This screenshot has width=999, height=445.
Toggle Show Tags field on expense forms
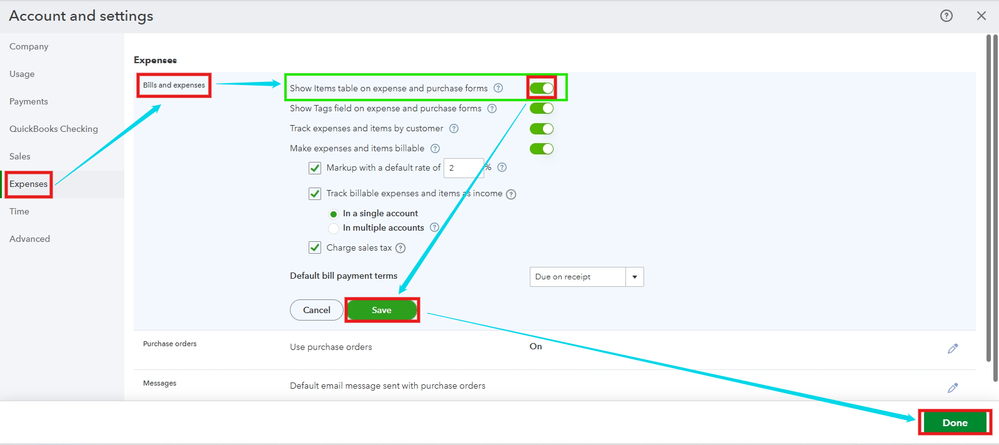click(x=542, y=108)
